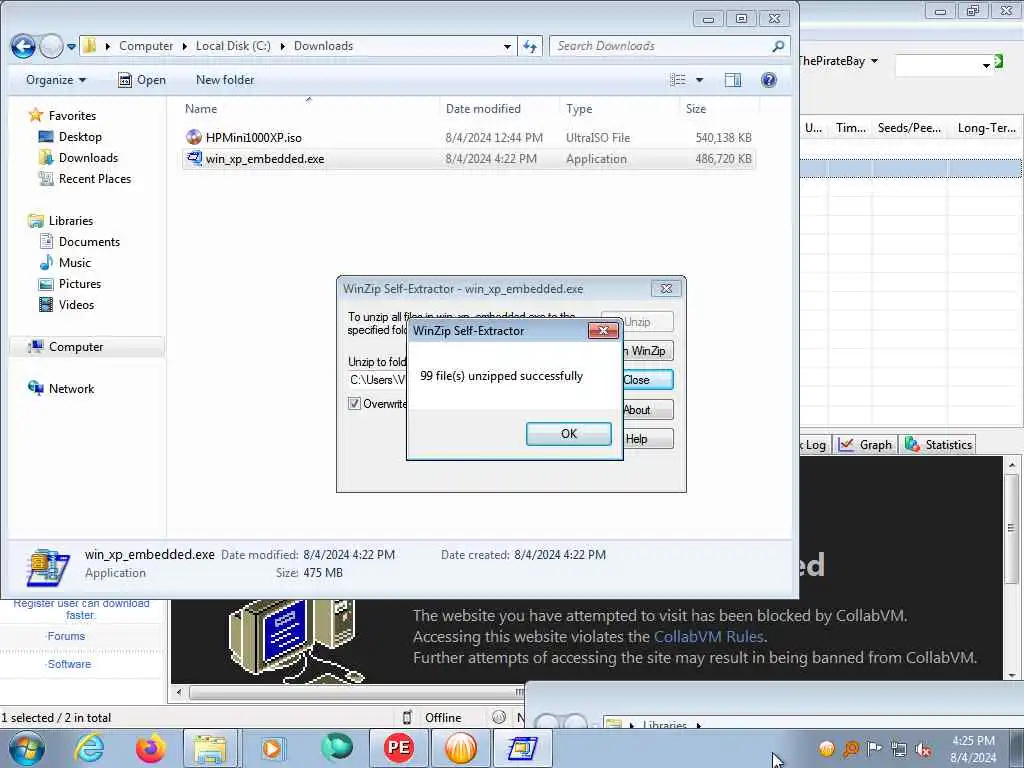Click Computer in the address breadcrumb
This screenshot has height=768, width=1024.
pos(146,46)
